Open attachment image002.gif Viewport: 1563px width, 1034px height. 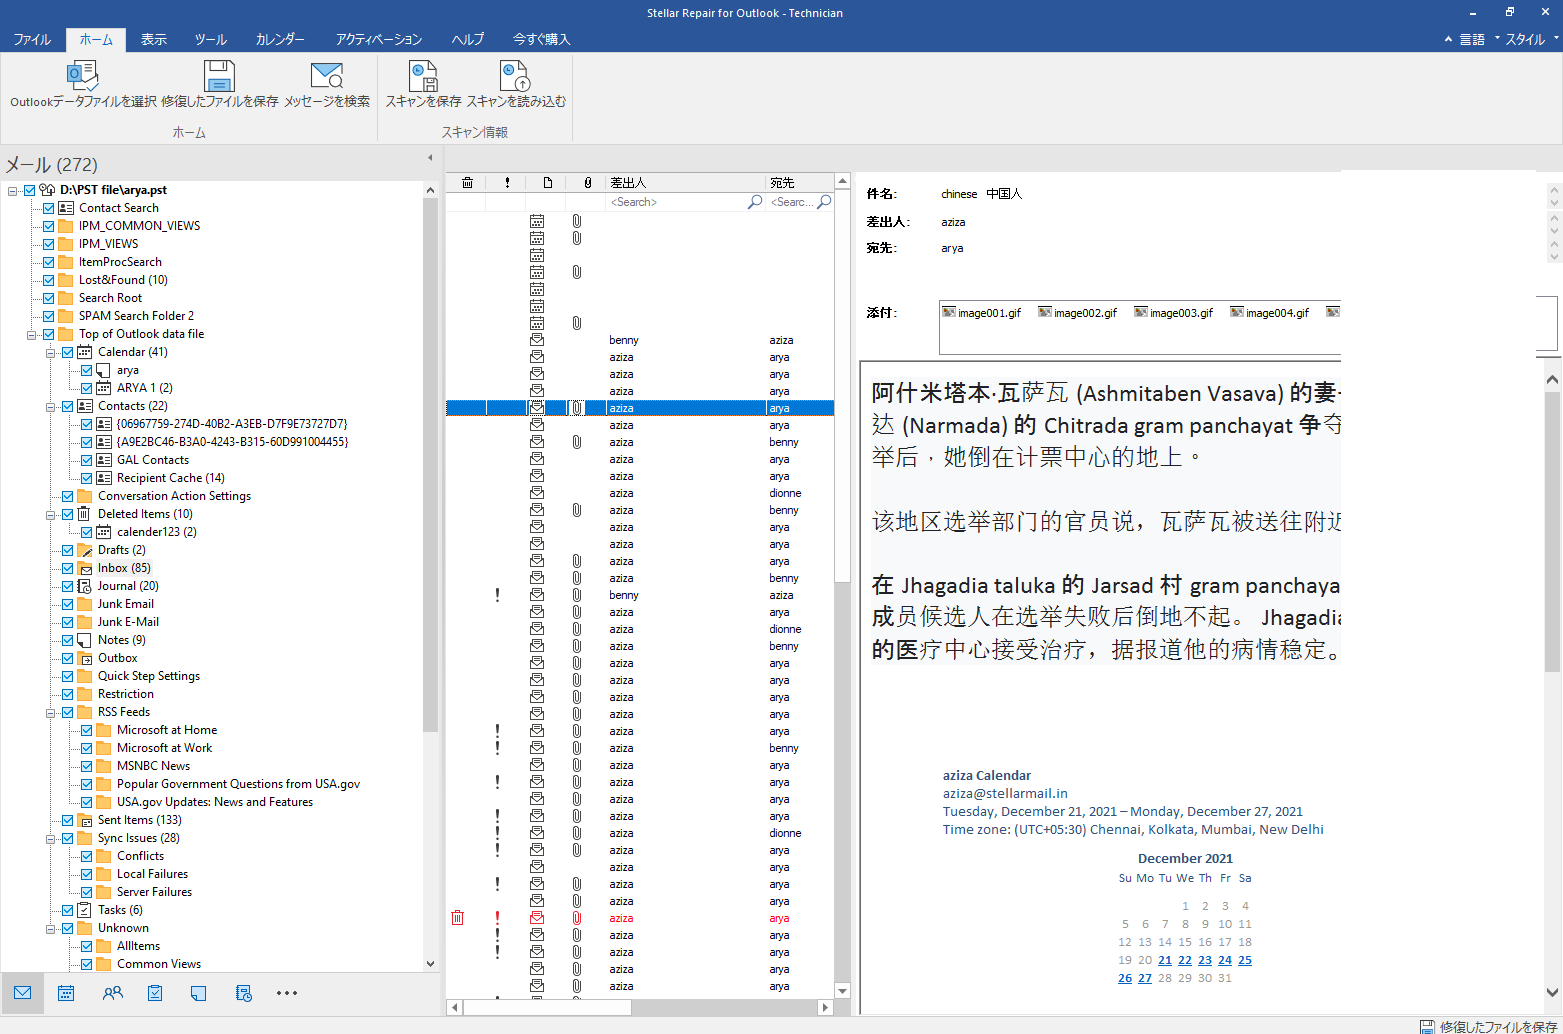1078,313
